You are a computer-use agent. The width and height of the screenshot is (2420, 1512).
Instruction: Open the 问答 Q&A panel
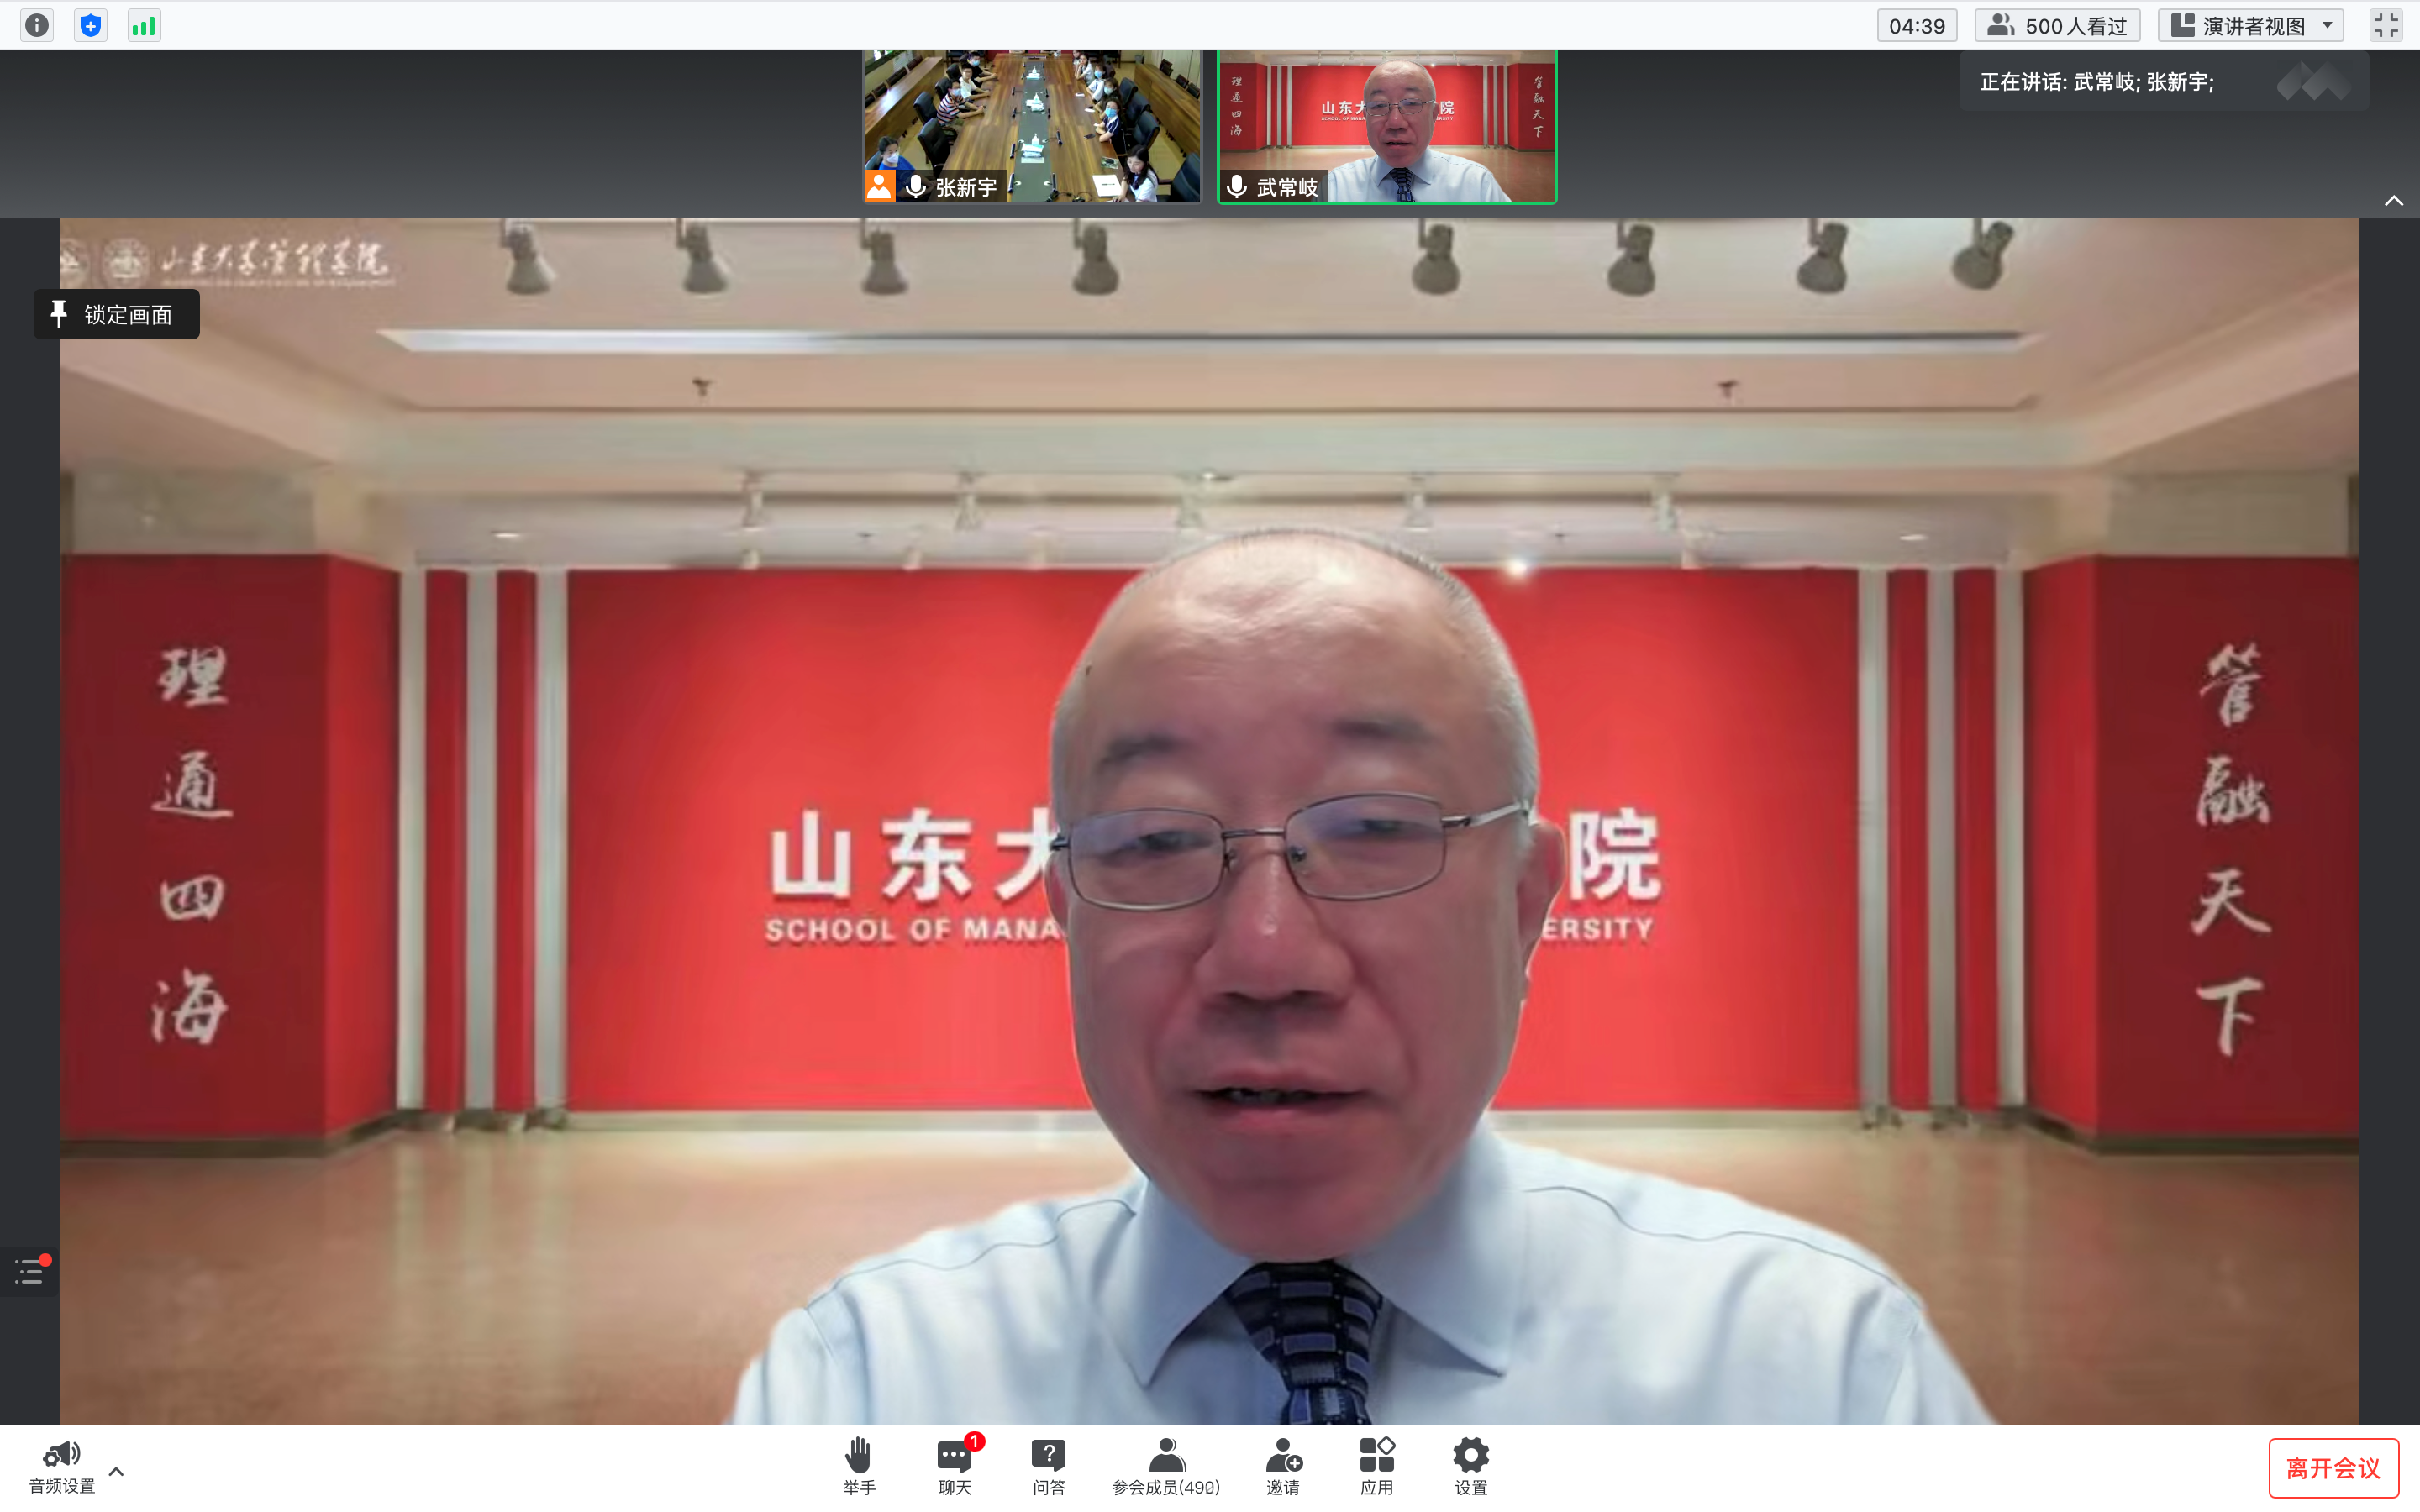1049,1467
